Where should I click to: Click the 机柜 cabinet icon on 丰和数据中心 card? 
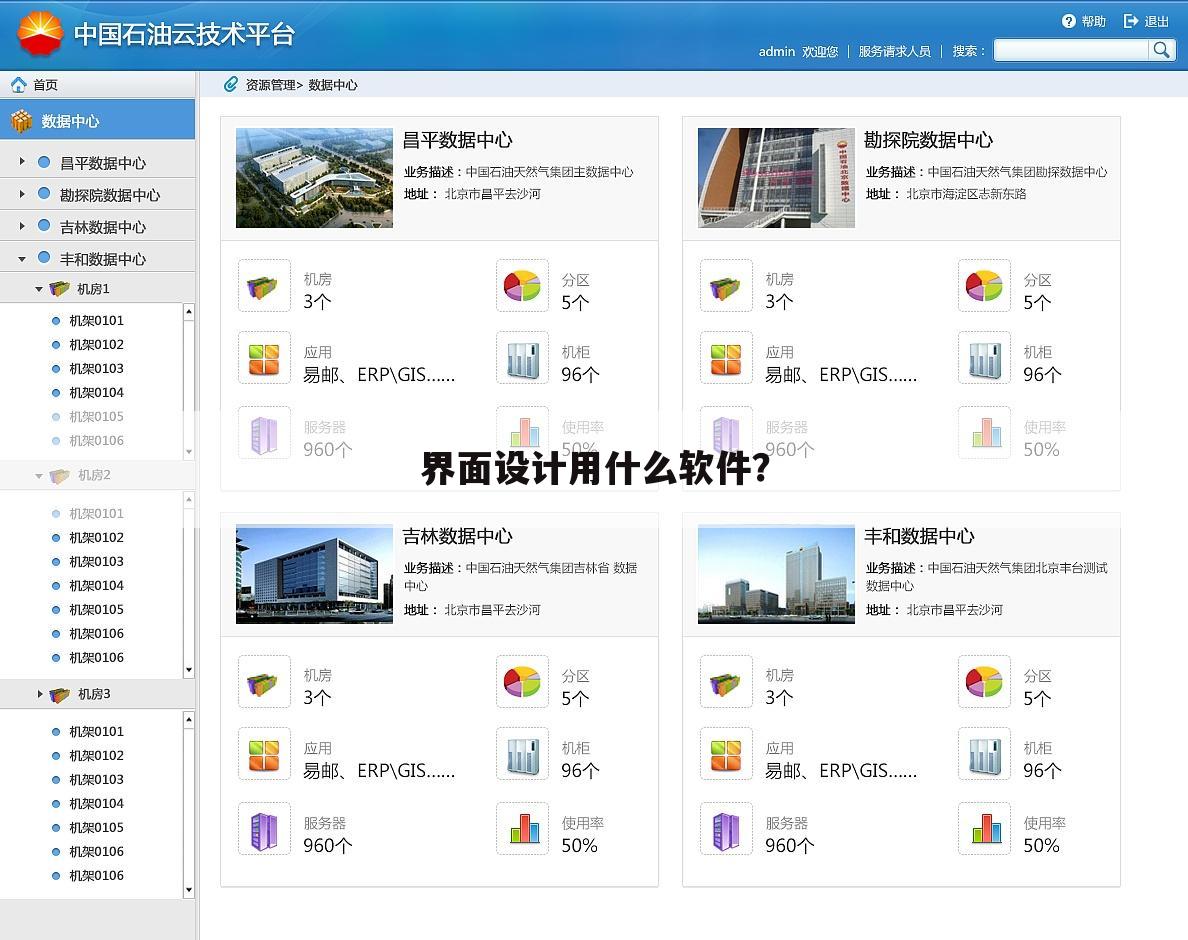tap(984, 754)
